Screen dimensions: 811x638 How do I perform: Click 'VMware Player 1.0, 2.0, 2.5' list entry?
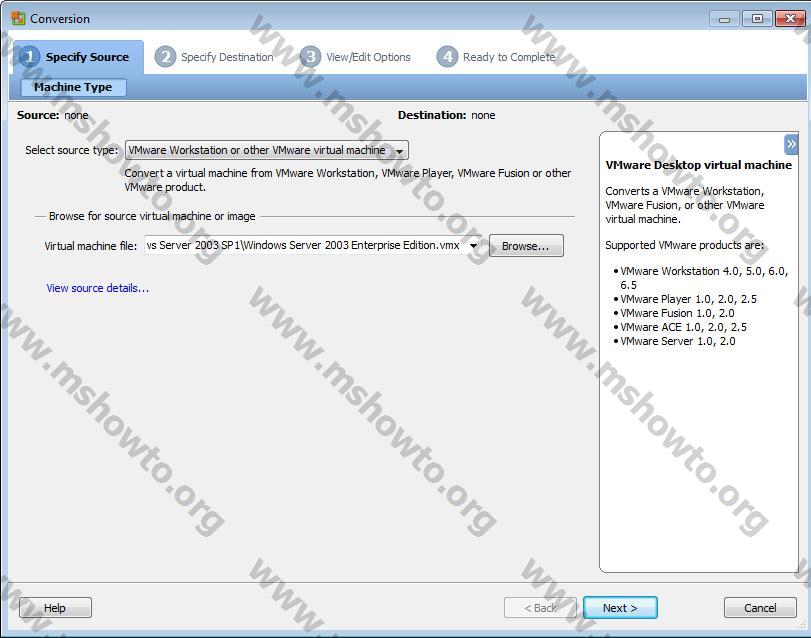point(688,299)
